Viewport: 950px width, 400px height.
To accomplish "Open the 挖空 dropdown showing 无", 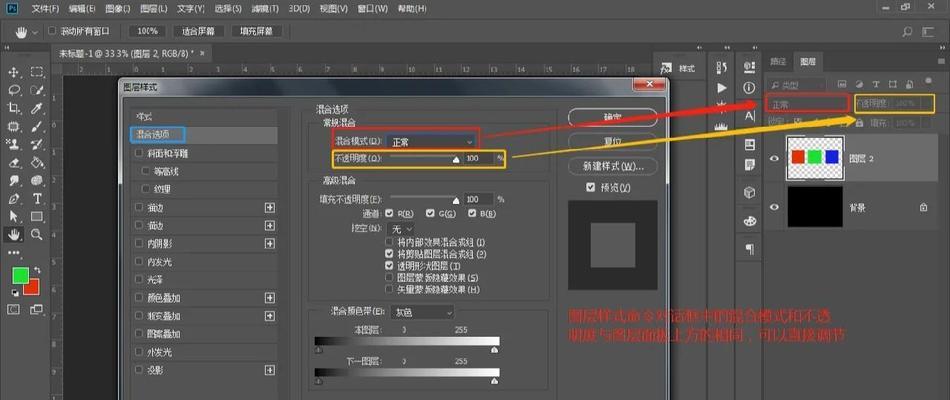I will coord(400,229).
